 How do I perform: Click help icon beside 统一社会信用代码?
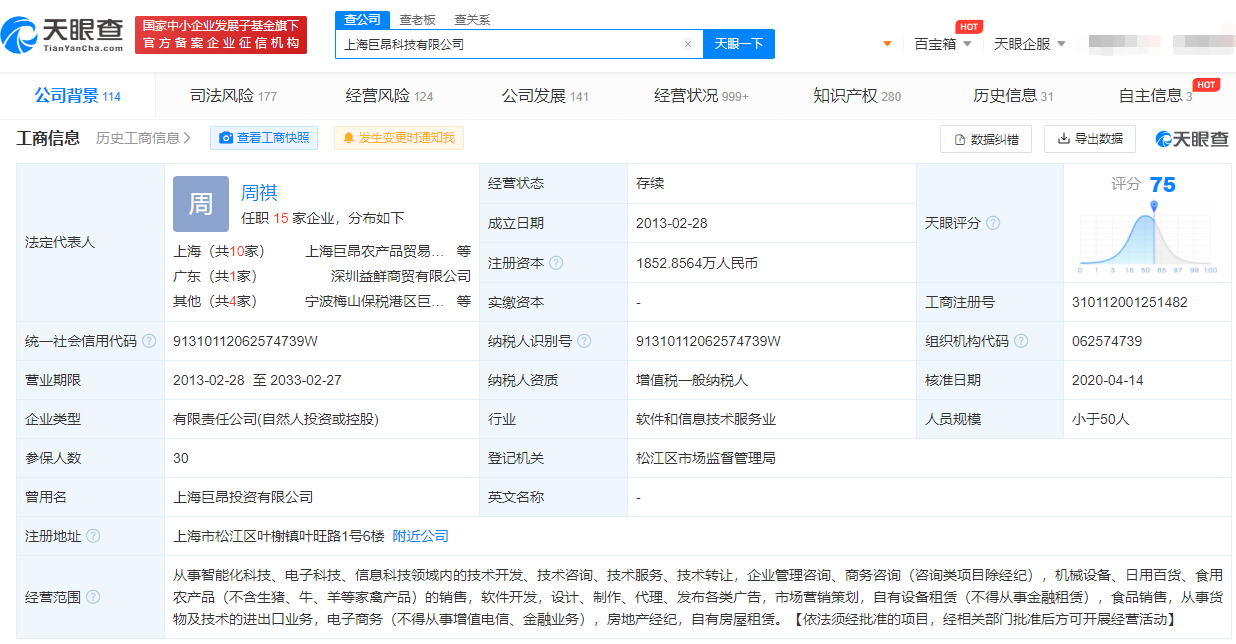(149, 341)
